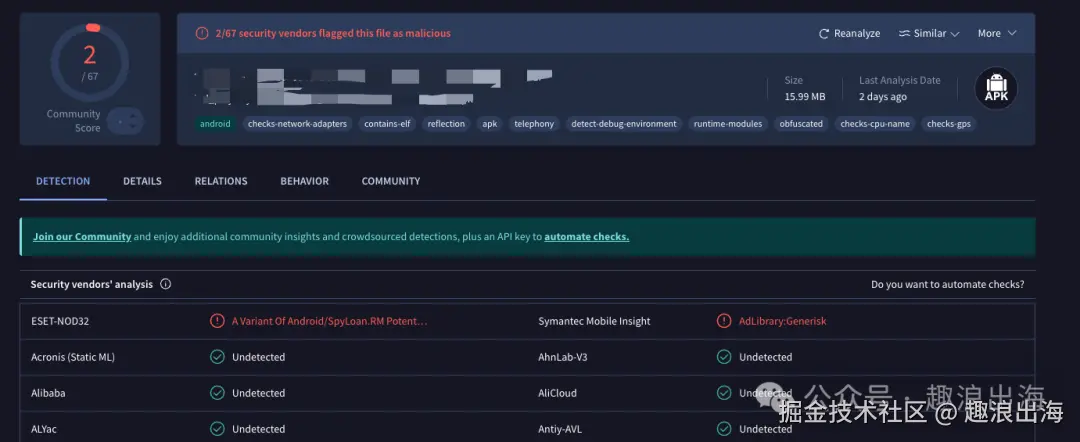The height and width of the screenshot is (442, 1080).
Task: Switch to the DETAILS tab
Action: (142, 181)
